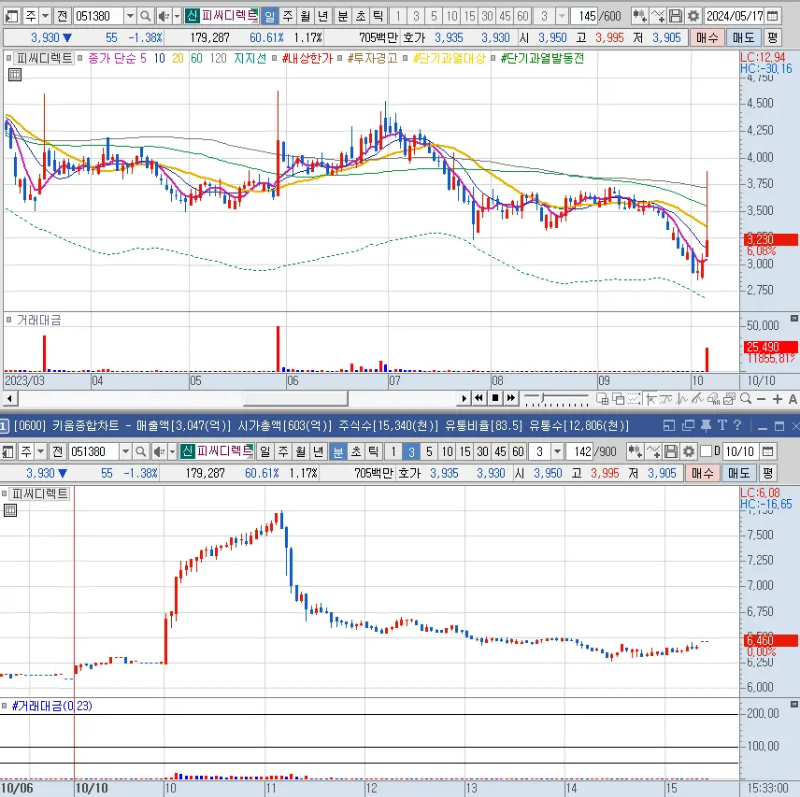Open data table grid icon in lower chart
The height and width of the screenshot is (797, 800).
10,510
